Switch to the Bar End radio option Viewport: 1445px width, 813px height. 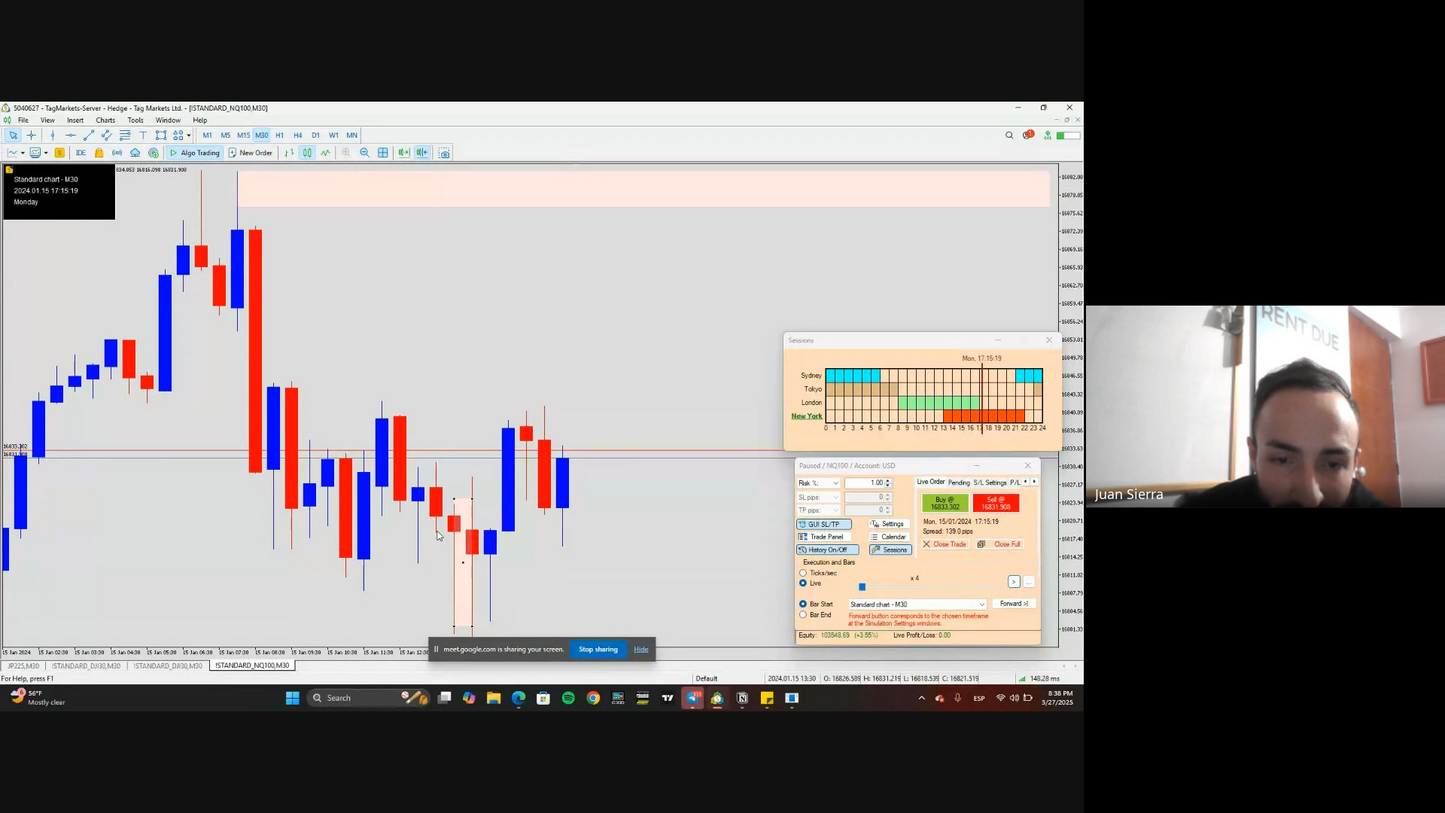(803, 615)
